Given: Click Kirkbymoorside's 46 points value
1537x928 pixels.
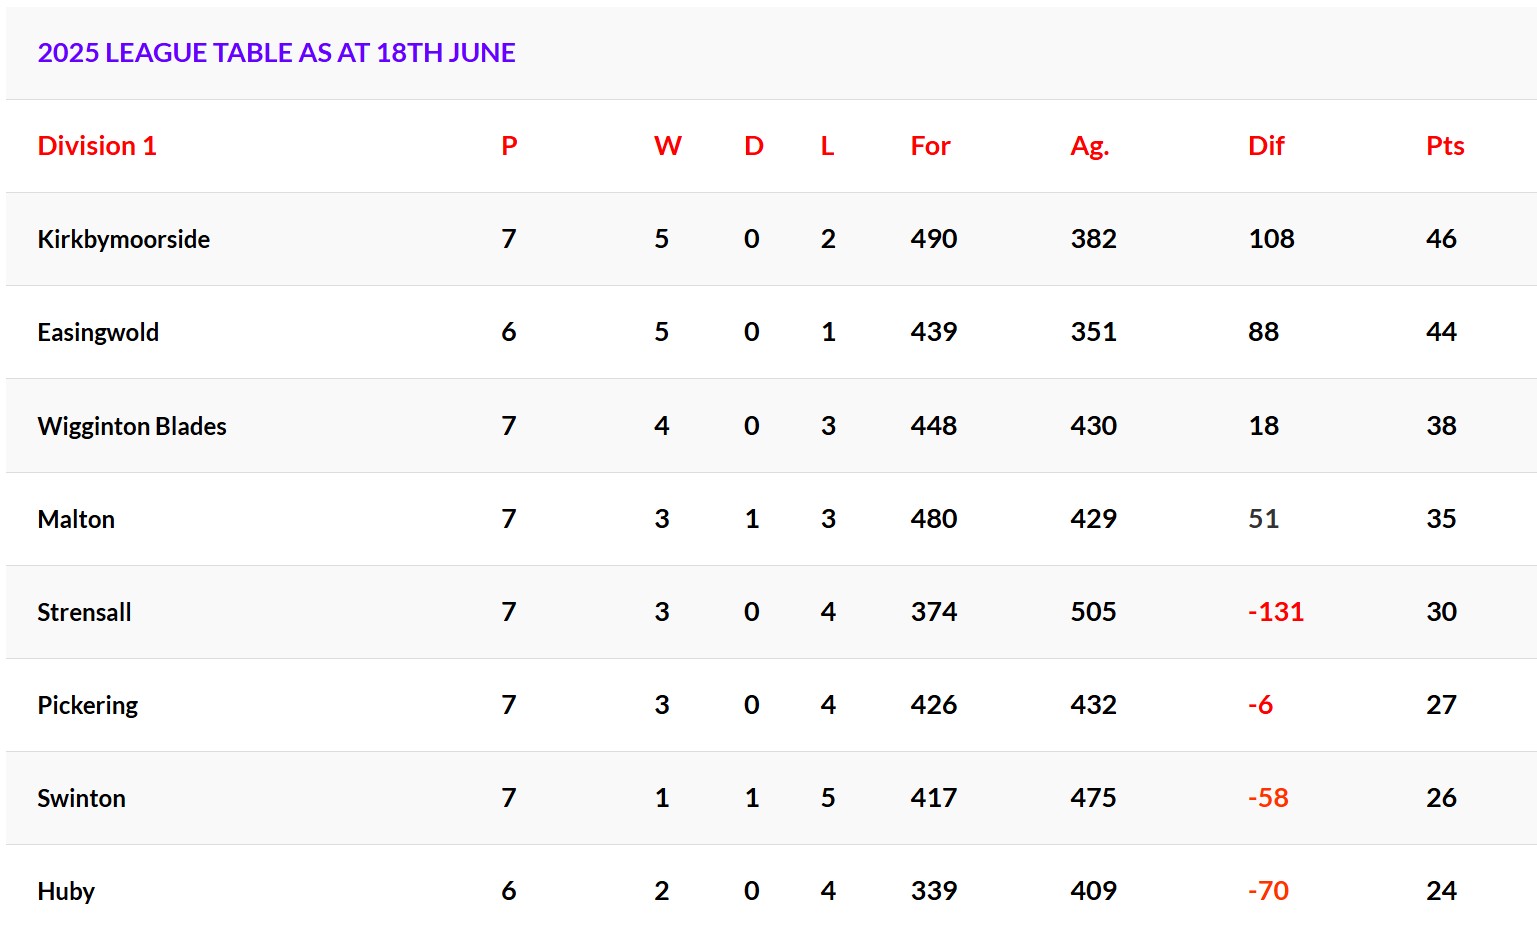Looking at the screenshot, I should (1441, 239).
